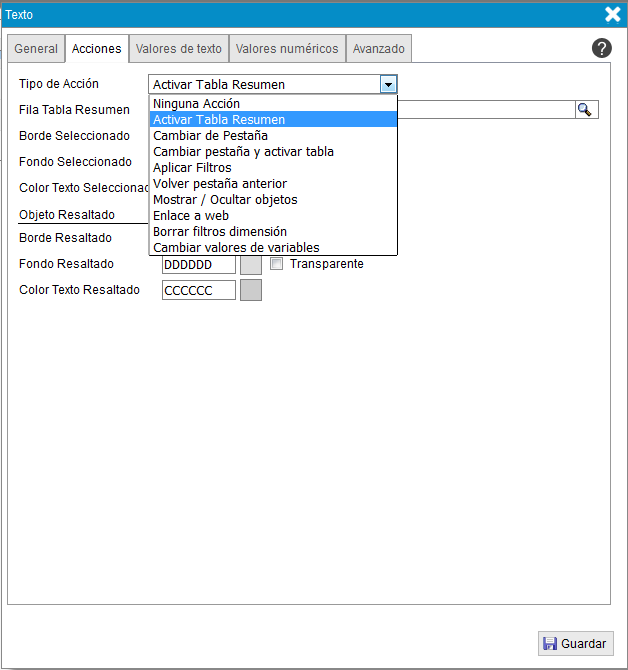Select Borrar filtros dimensión option
The image size is (628, 670).
click(220, 231)
